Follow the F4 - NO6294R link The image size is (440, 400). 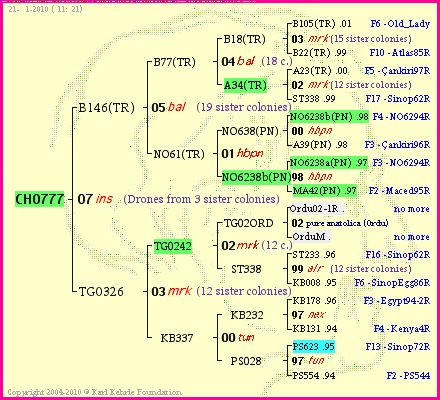point(401,117)
